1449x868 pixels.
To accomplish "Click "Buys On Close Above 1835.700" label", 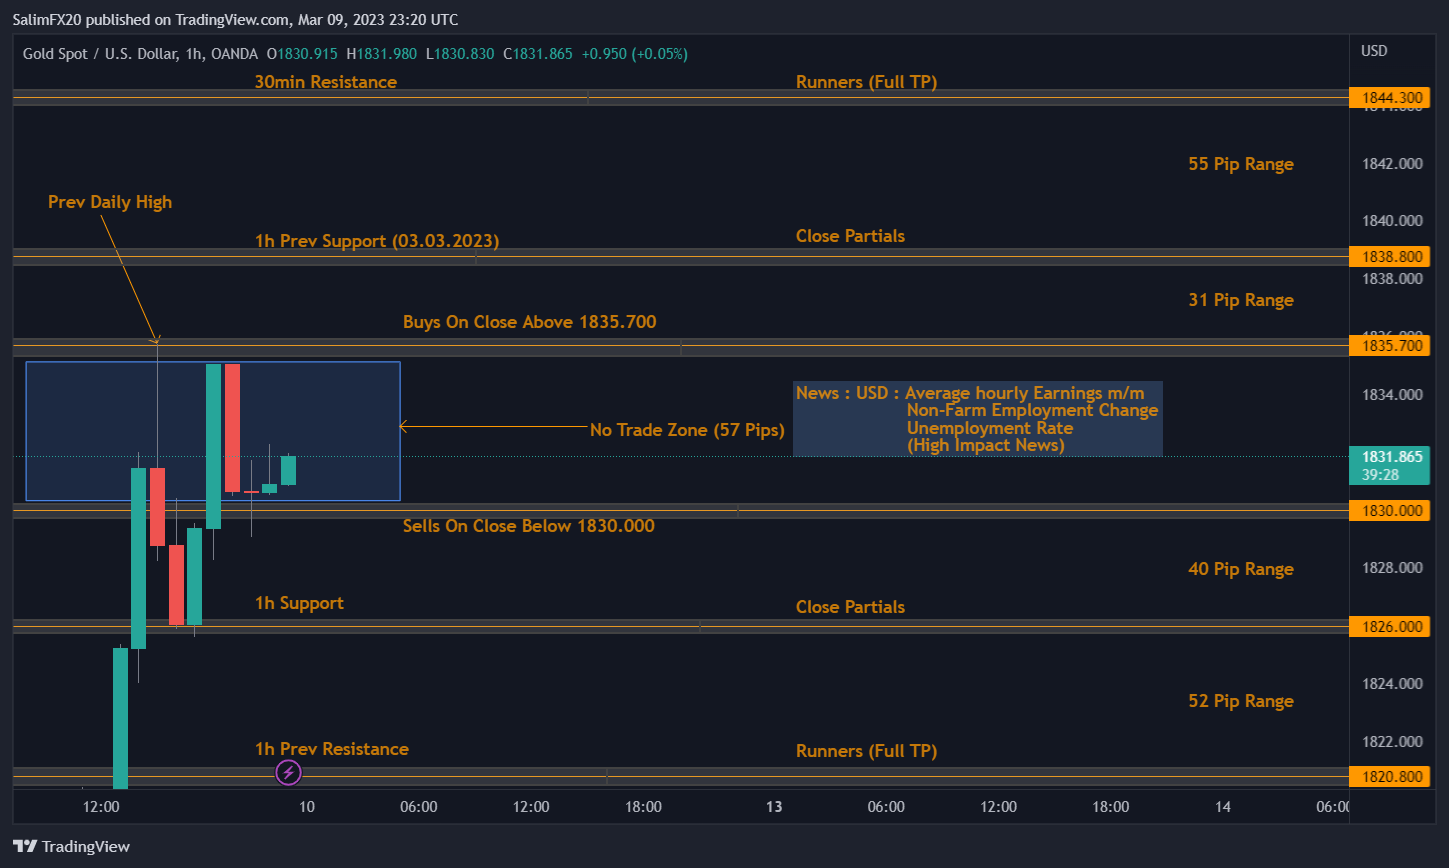I will [x=529, y=322].
